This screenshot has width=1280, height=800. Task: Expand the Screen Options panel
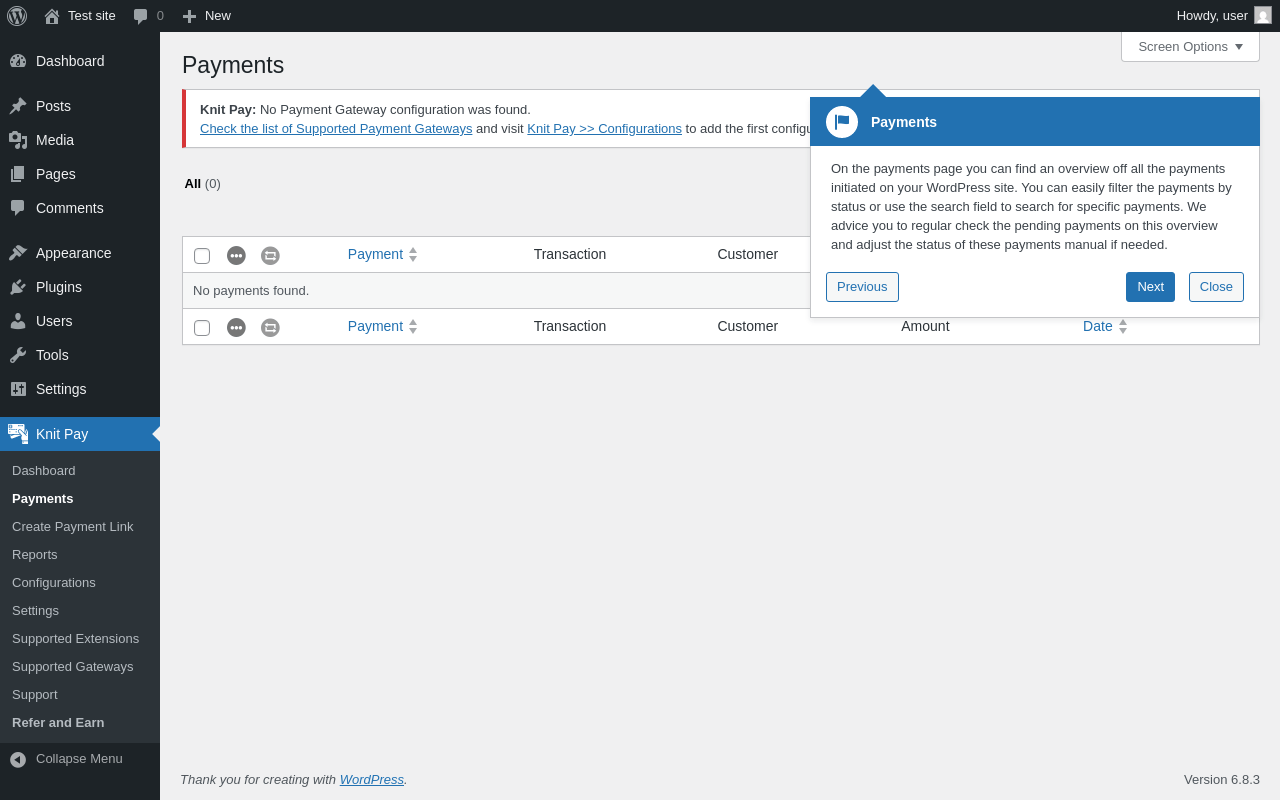pos(1190,46)
